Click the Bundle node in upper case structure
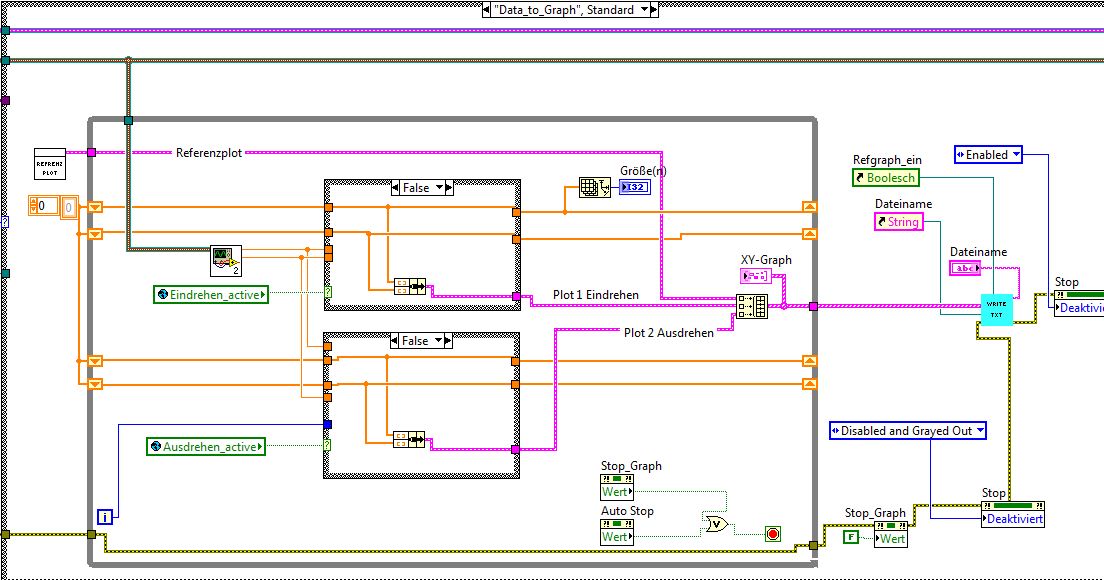This screenshot has height=580, width=1104. click(x=410, y=286)
